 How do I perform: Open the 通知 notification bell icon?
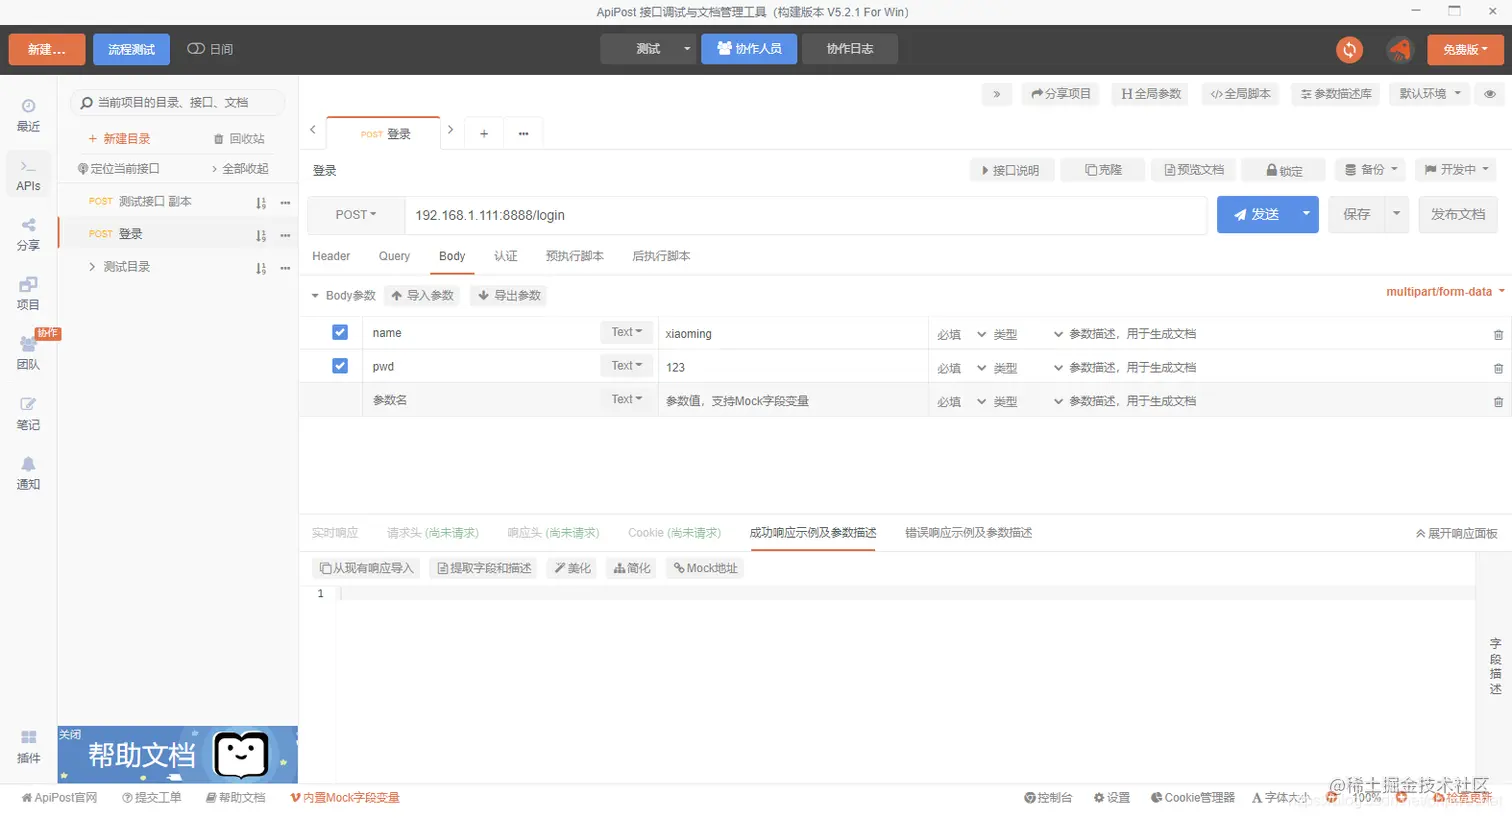[28, 473]
